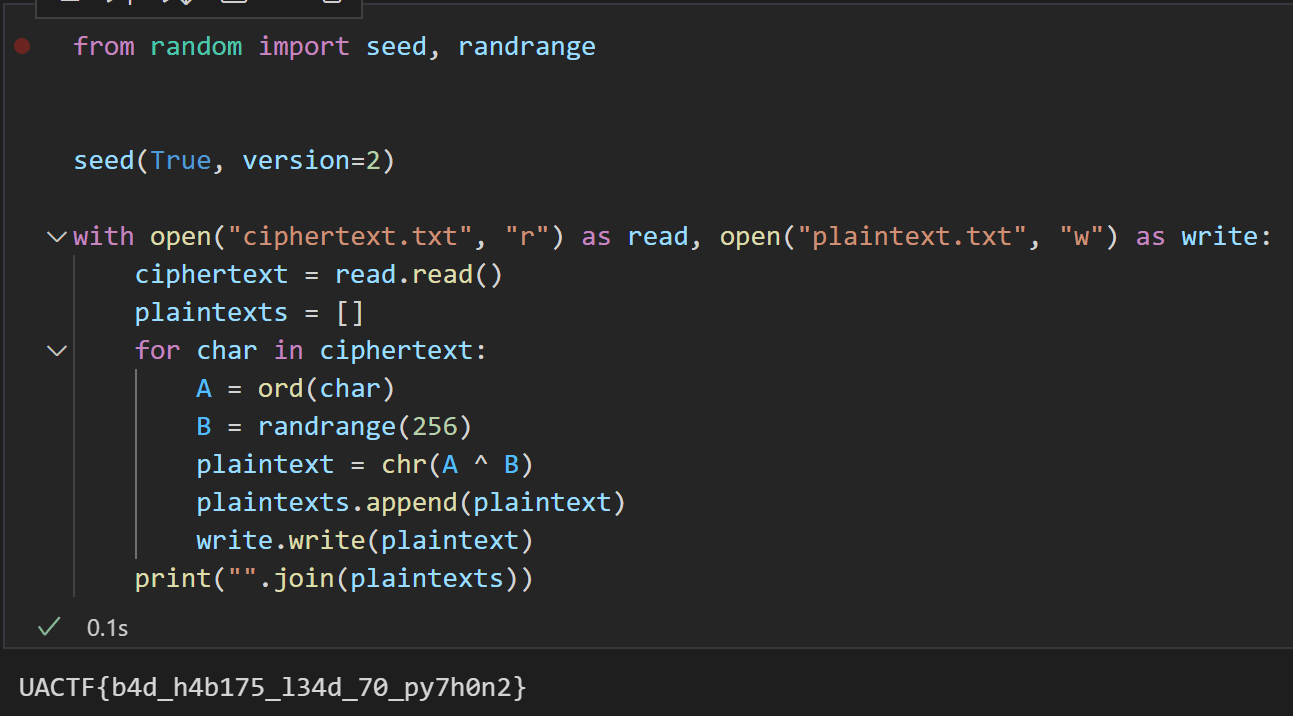Click the 0.1s execution time label
Screen dimensions: 1293x716
pos(107,628)
